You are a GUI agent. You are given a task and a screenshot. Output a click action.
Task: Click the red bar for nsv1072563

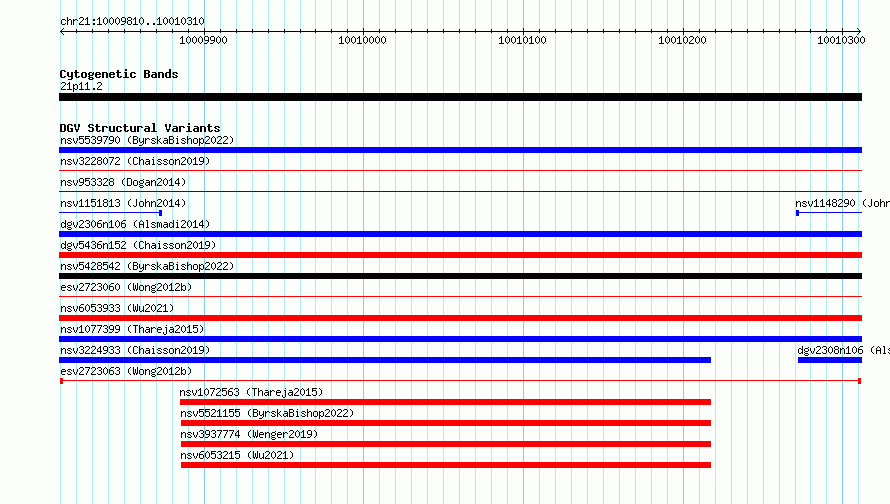(446, 402)
